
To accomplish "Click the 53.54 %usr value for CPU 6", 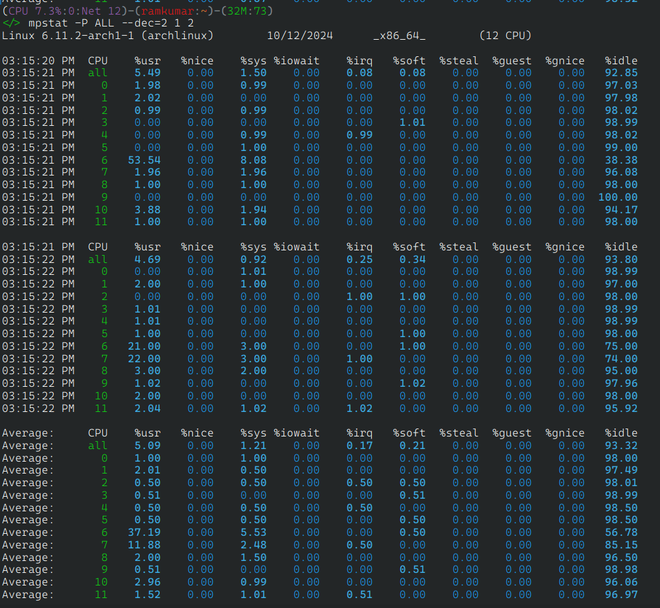I will pyautogui.click(x=143, y=160).
